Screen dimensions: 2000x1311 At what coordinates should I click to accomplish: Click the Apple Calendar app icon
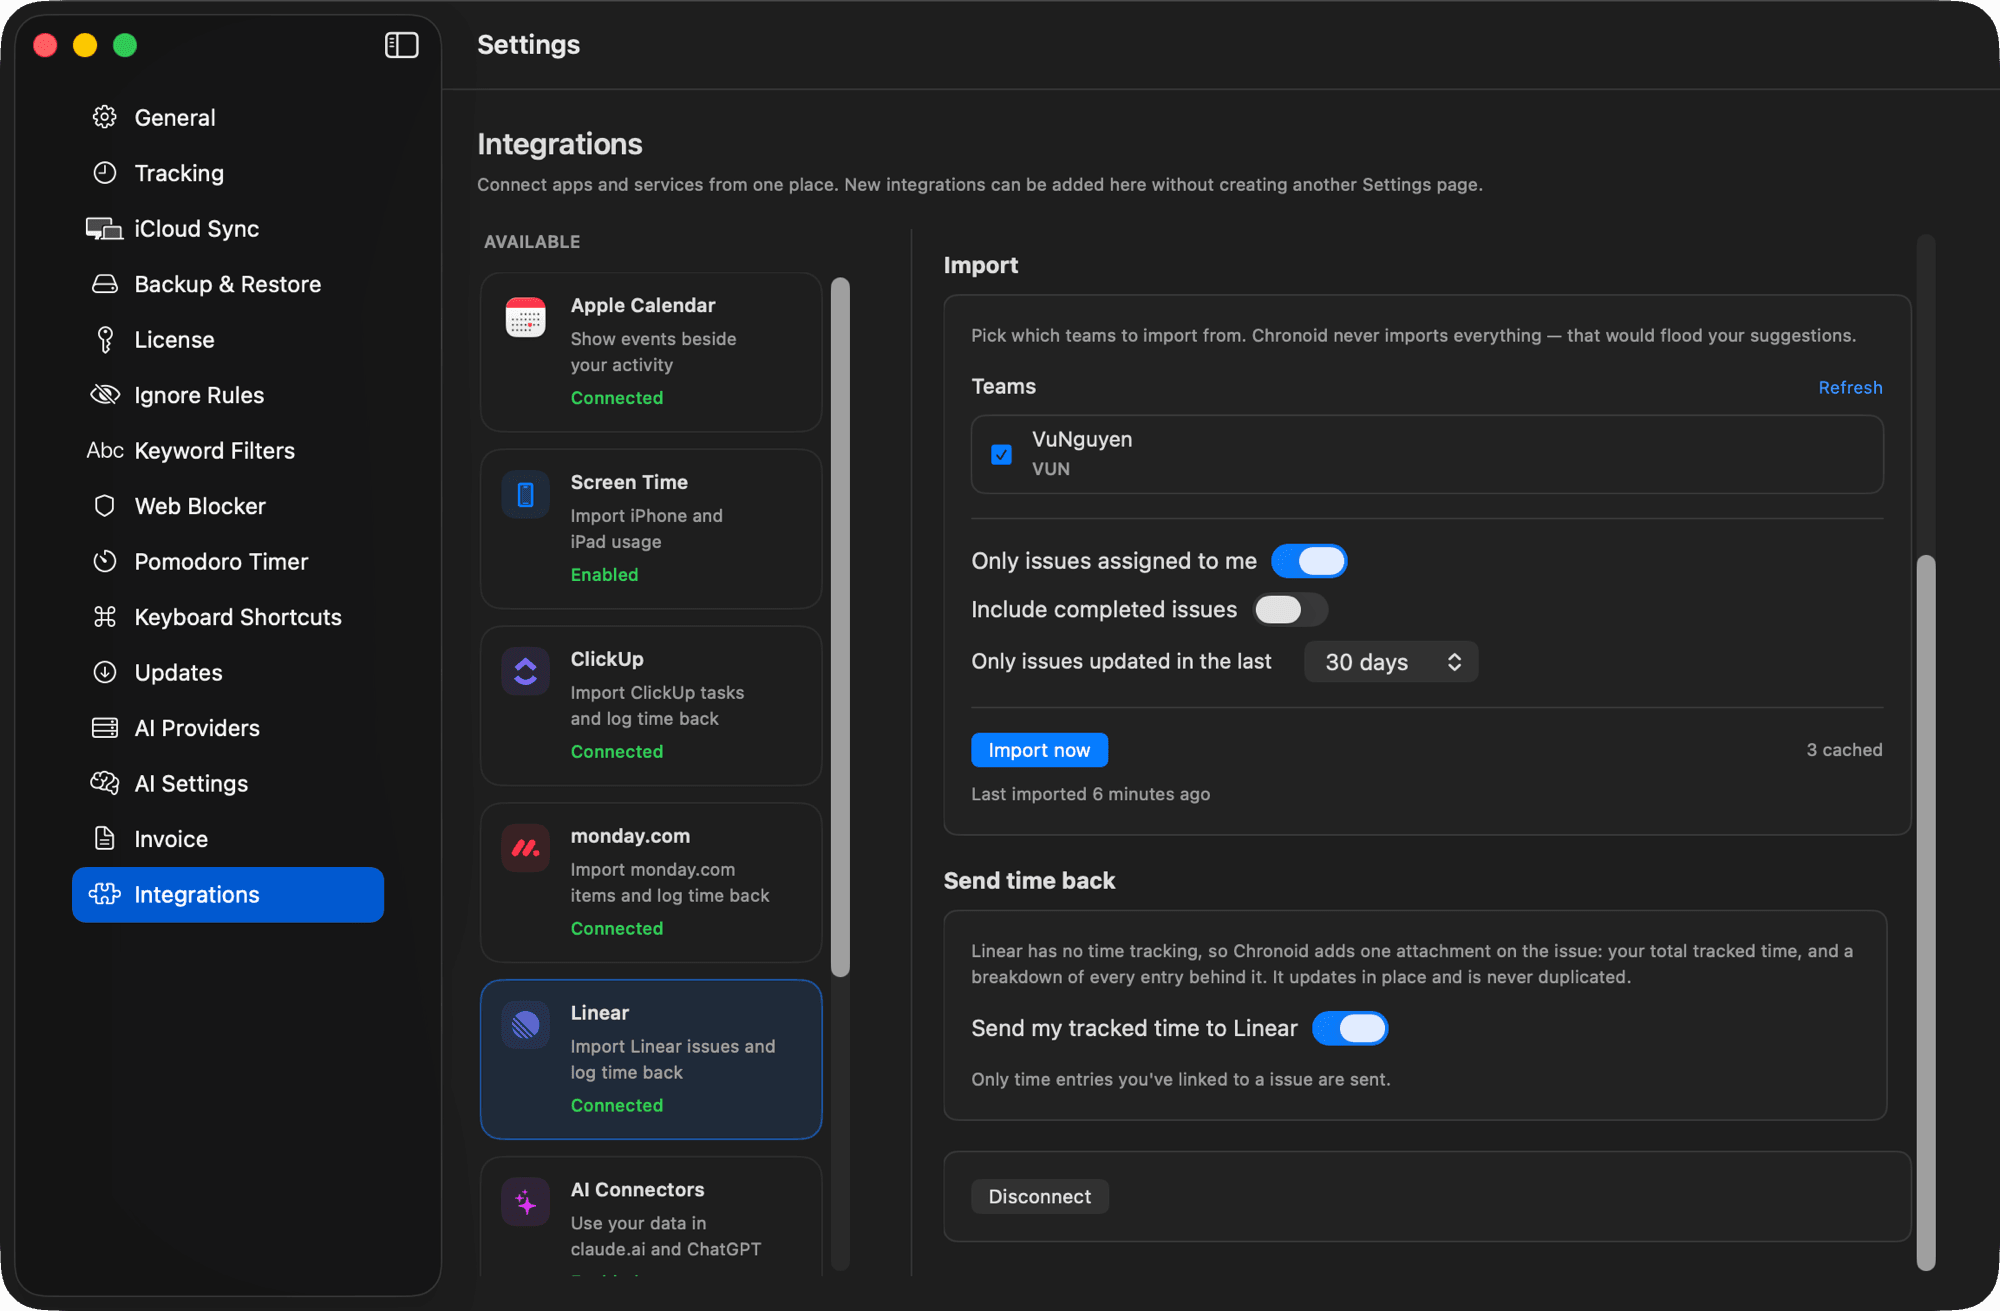click(x=526, y=318)
